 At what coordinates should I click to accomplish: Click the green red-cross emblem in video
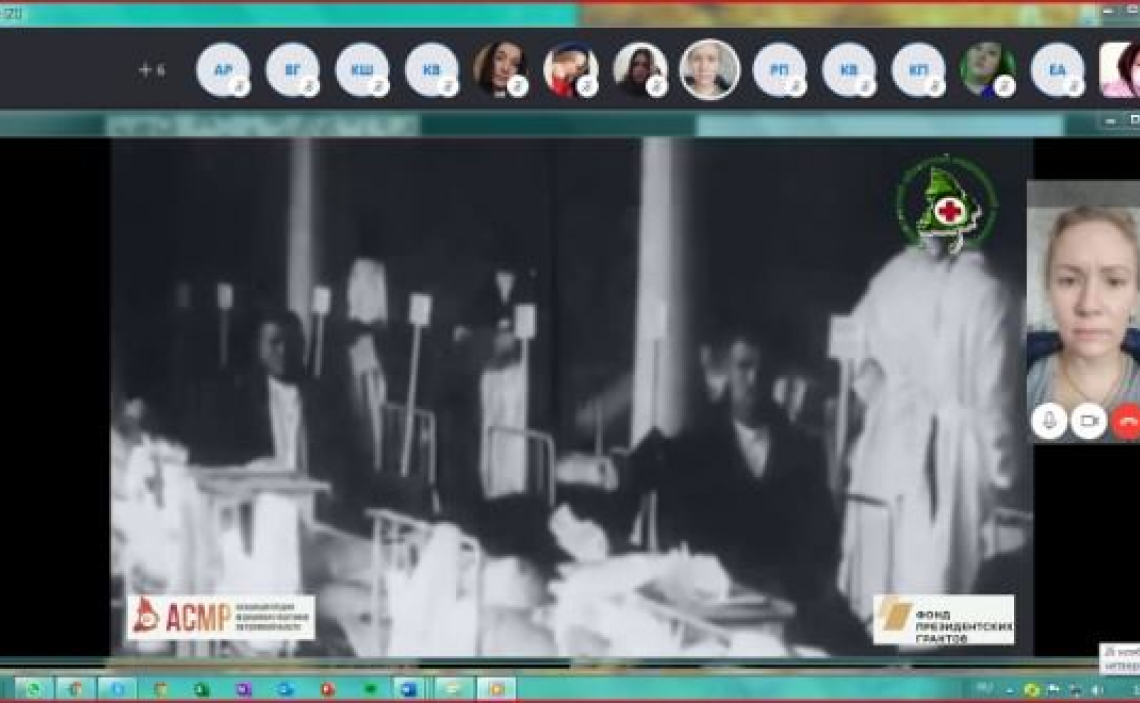(945, 207)
